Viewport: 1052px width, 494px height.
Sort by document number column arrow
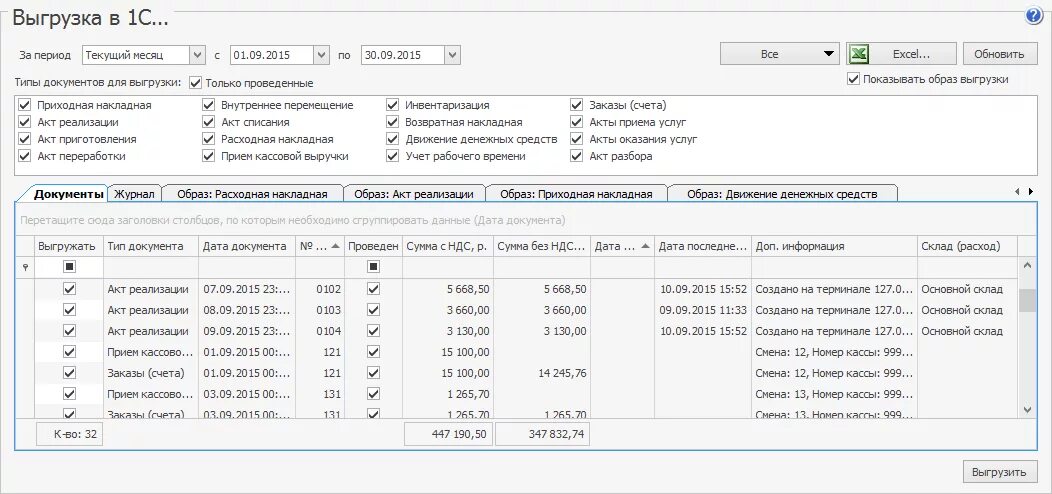[335, 246]
